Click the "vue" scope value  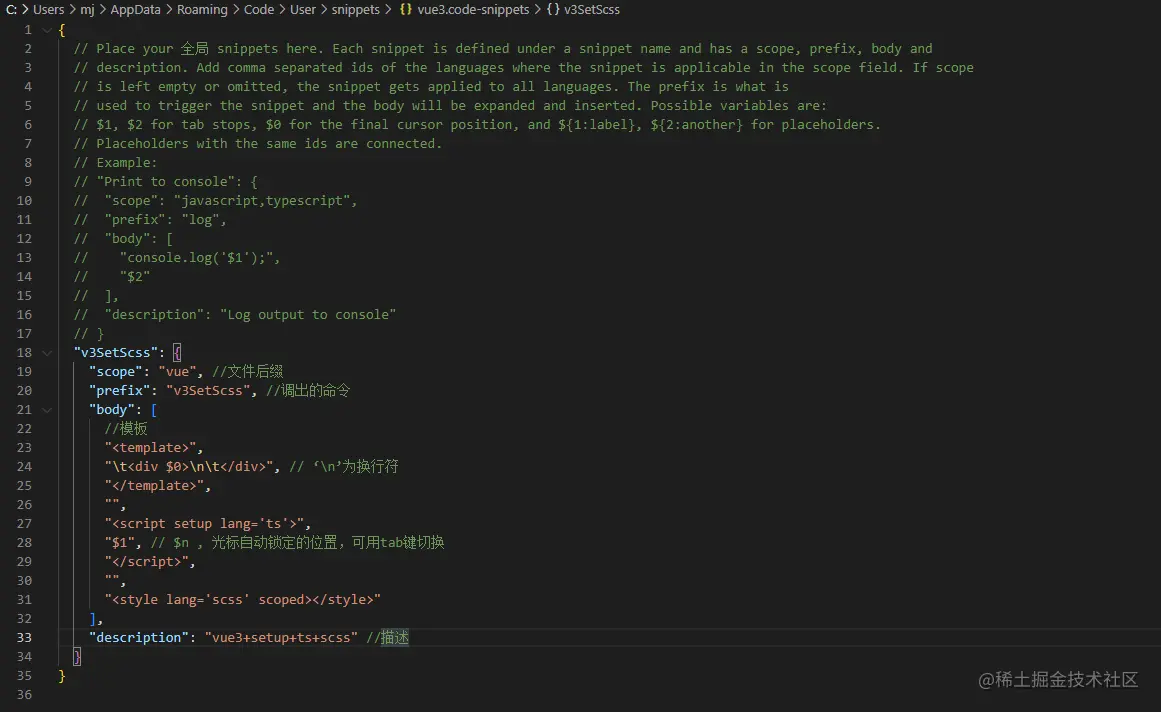coord(178,372)
